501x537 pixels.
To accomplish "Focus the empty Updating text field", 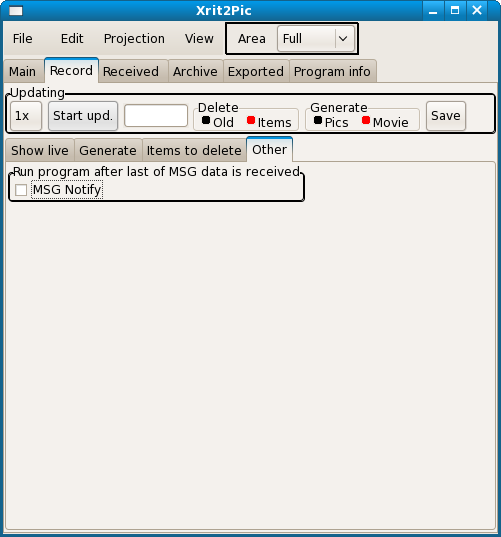I will [156, 116].
